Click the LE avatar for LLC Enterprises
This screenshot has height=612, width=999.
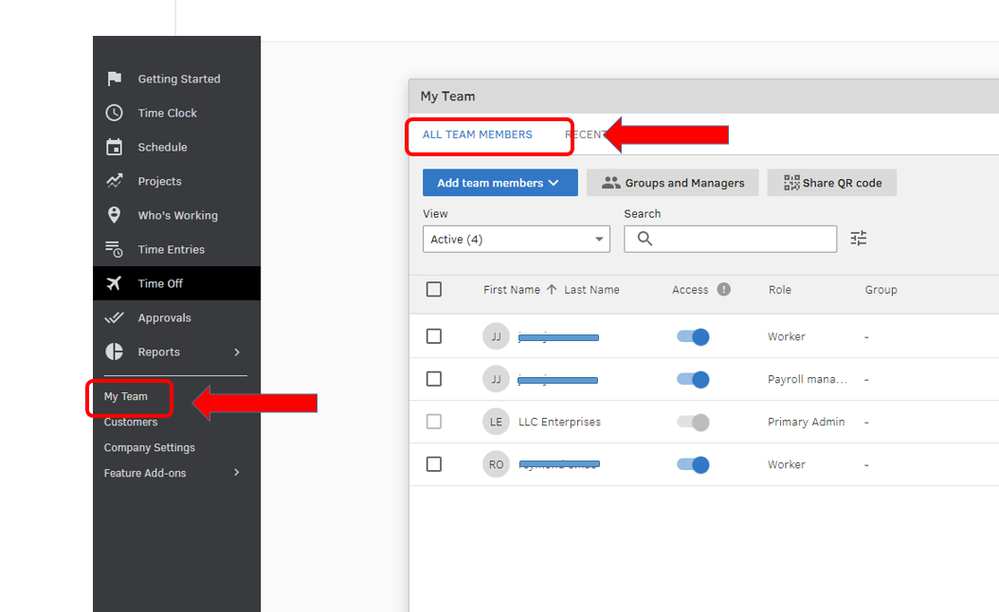click(x=496, y=422)
